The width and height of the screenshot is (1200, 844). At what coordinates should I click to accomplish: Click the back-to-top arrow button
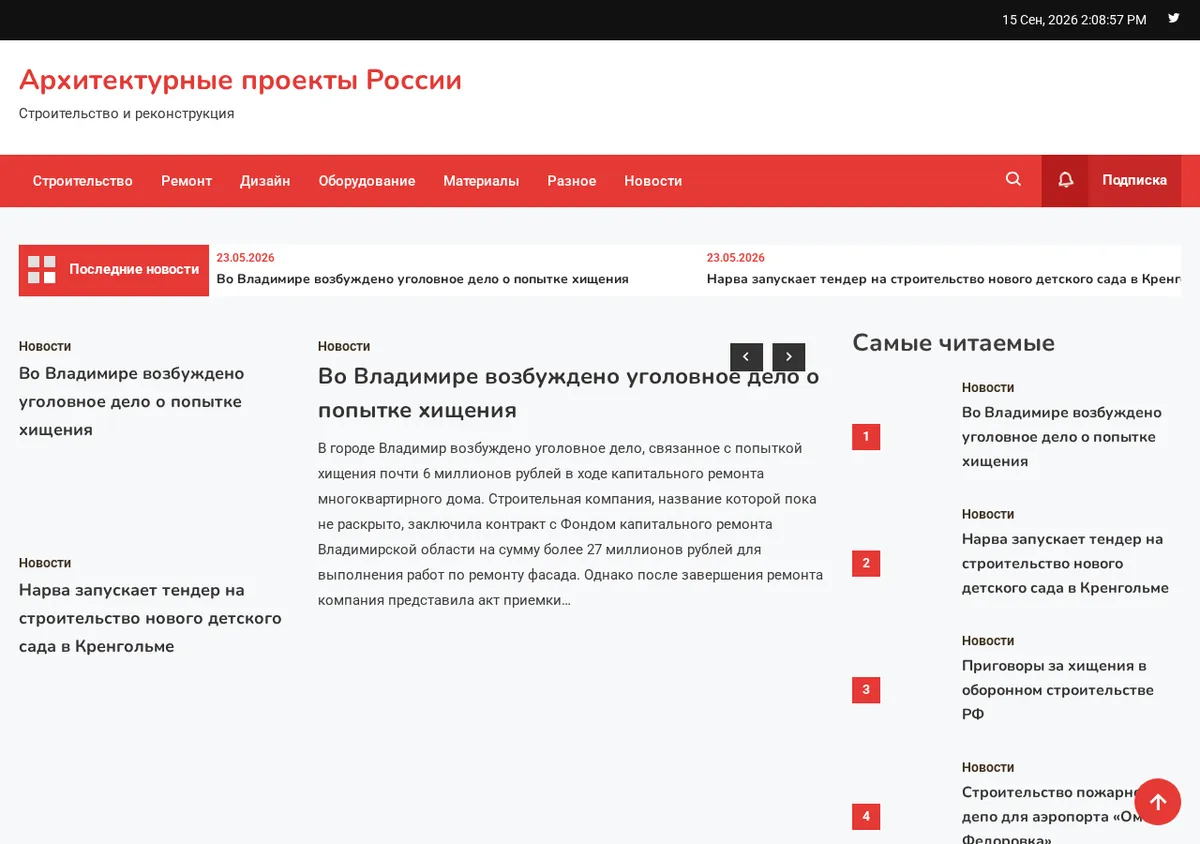point(1157,801)
